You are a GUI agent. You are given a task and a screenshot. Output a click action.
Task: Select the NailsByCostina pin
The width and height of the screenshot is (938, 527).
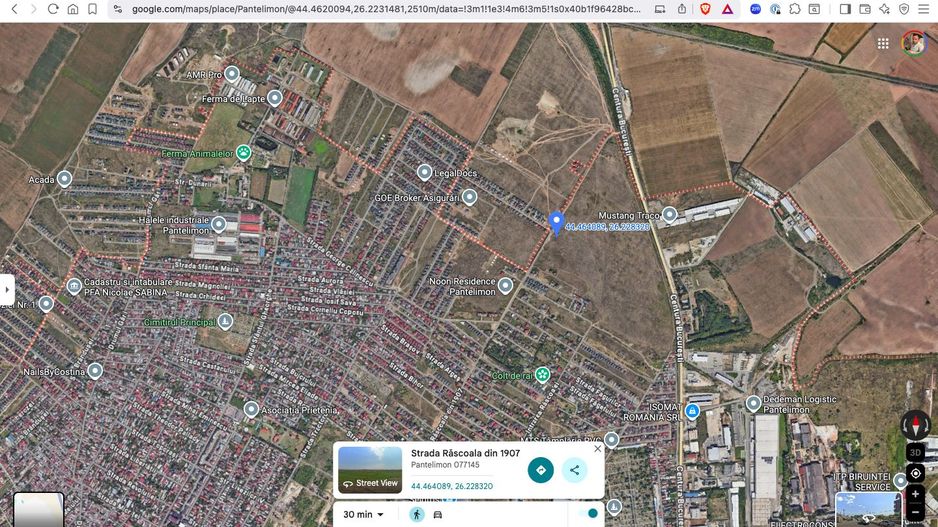(95, 371)
